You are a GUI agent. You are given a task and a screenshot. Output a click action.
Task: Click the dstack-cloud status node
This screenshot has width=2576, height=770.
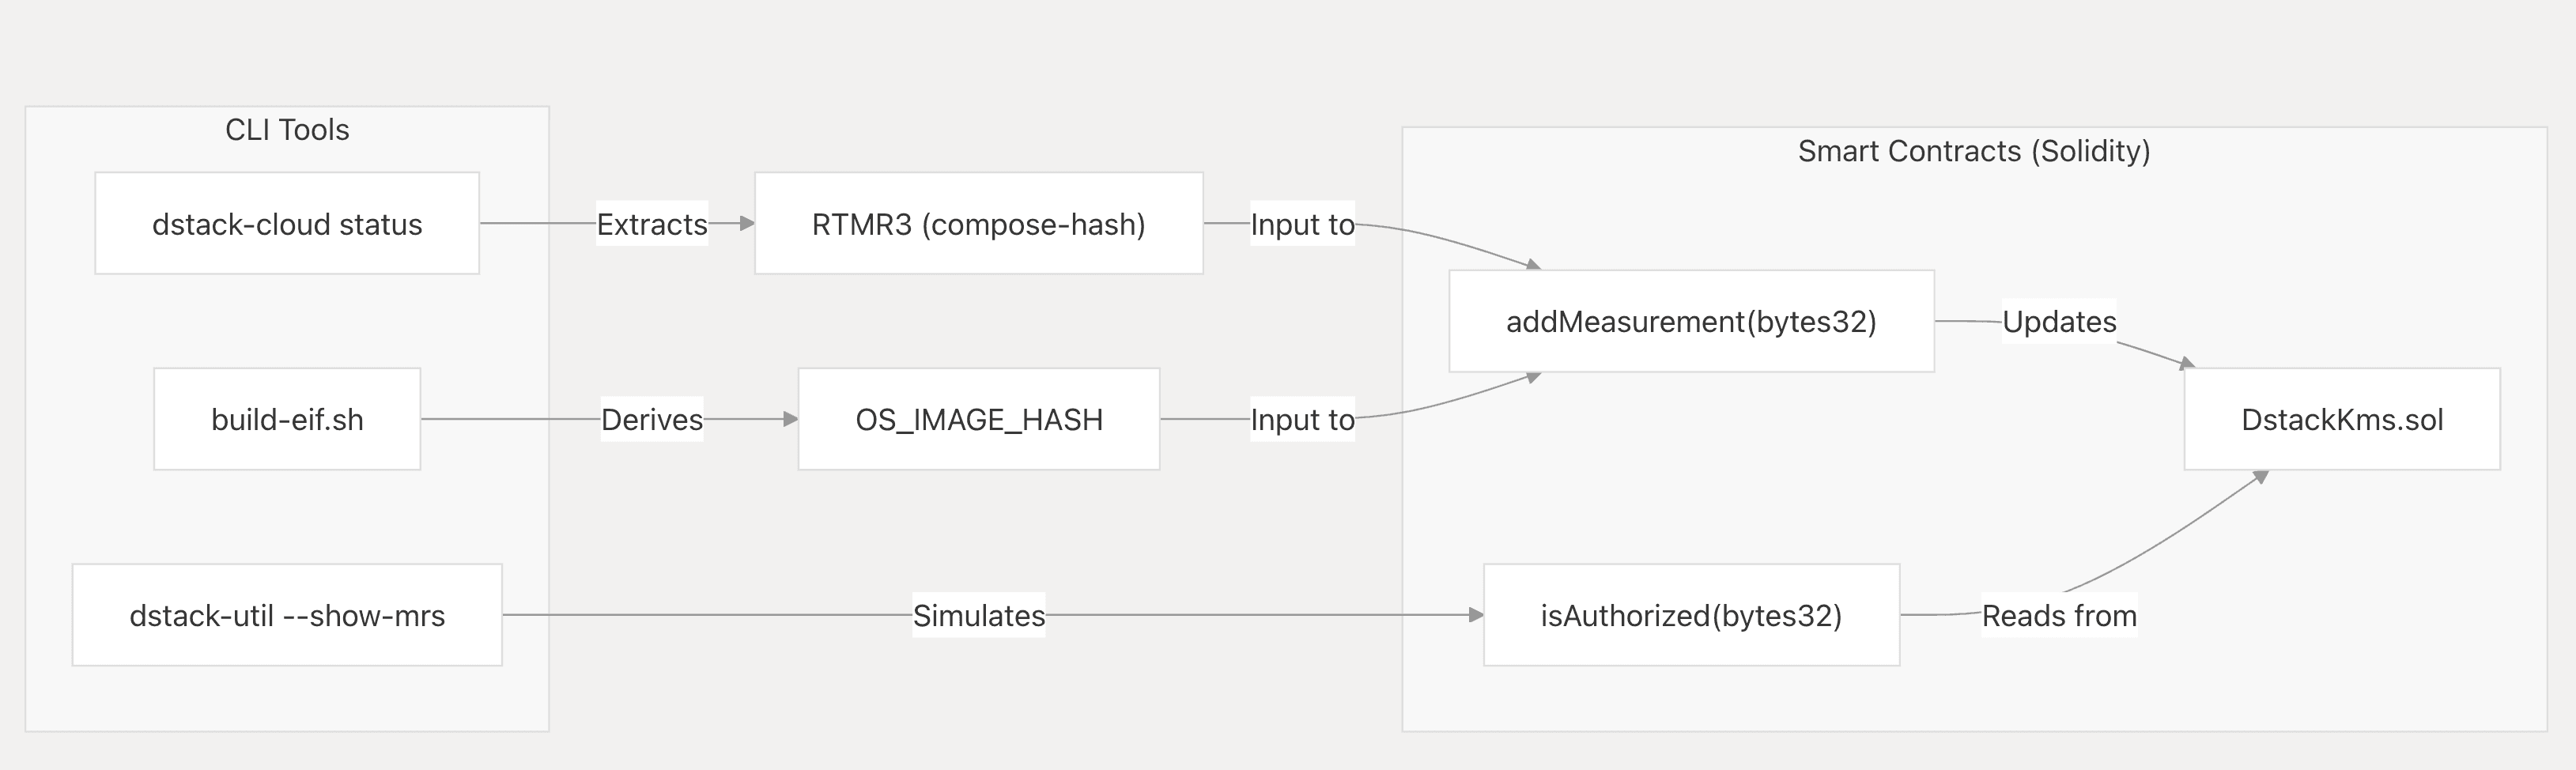287,224
